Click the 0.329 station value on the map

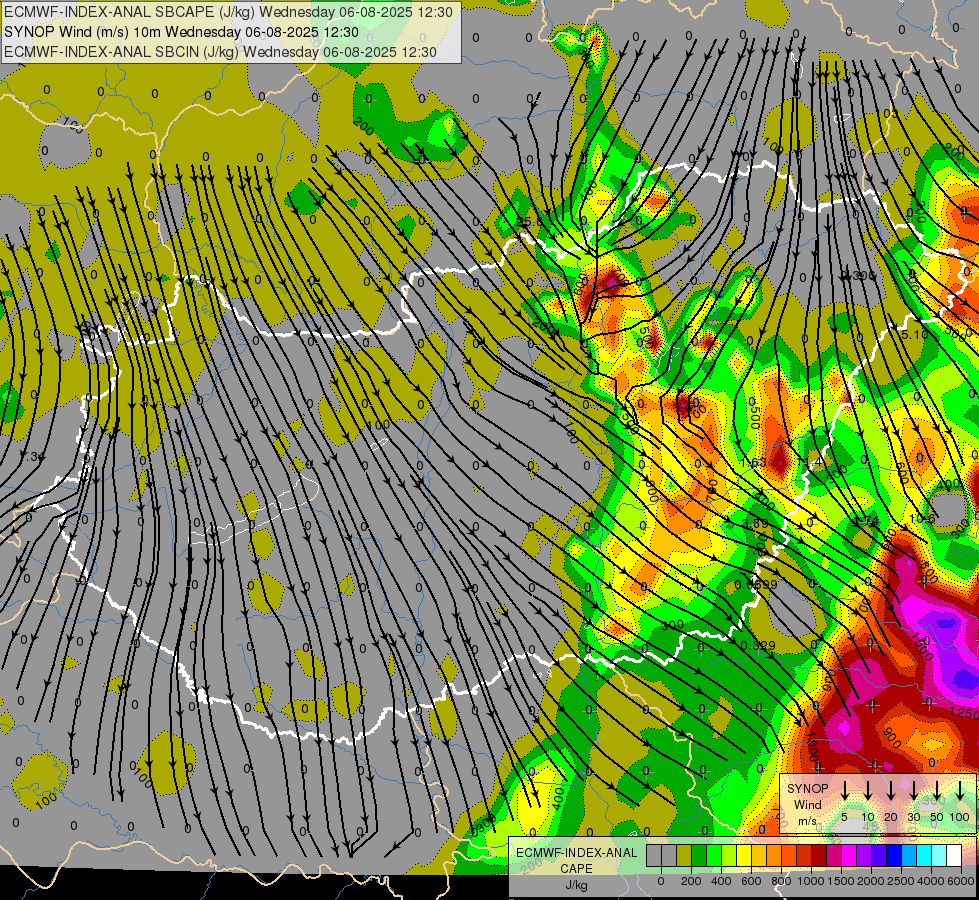pos(758,645)
